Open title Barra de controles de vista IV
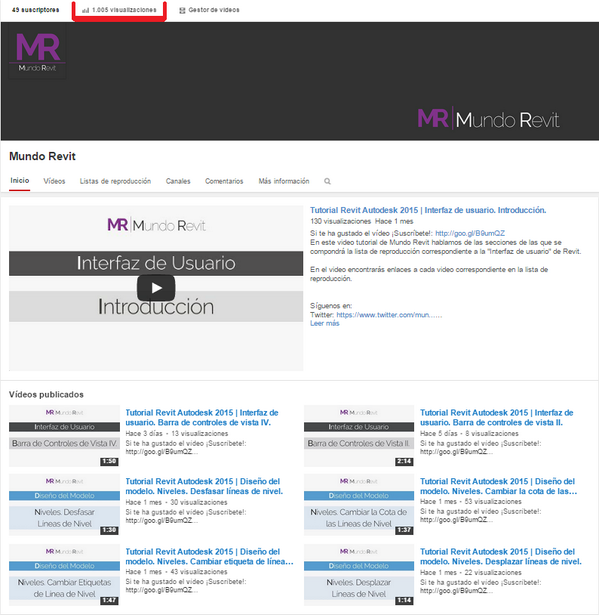 point(202,418)
